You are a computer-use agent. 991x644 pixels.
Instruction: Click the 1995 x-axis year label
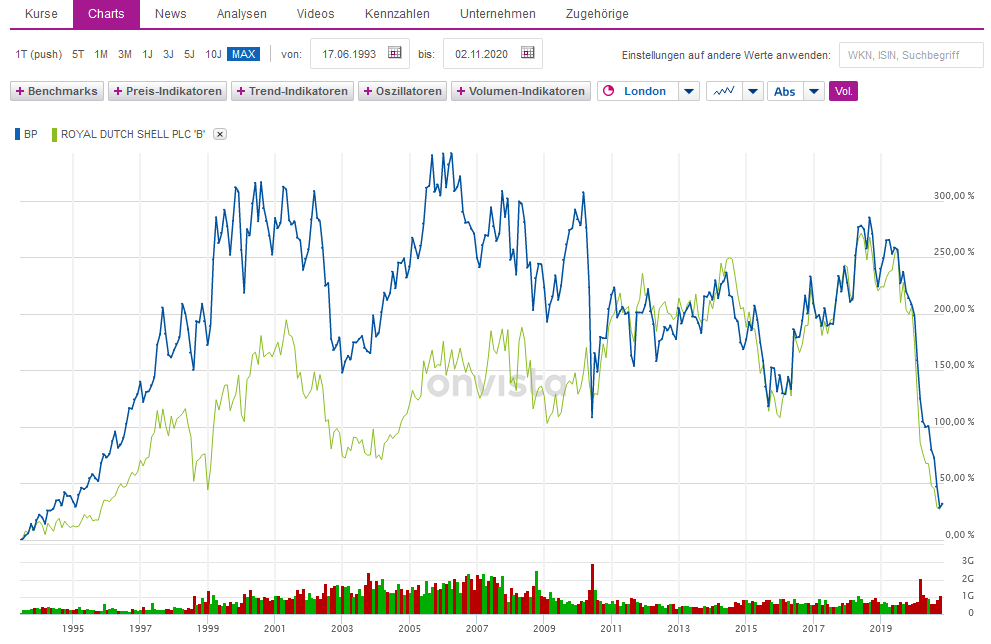(x=73, y=628)
